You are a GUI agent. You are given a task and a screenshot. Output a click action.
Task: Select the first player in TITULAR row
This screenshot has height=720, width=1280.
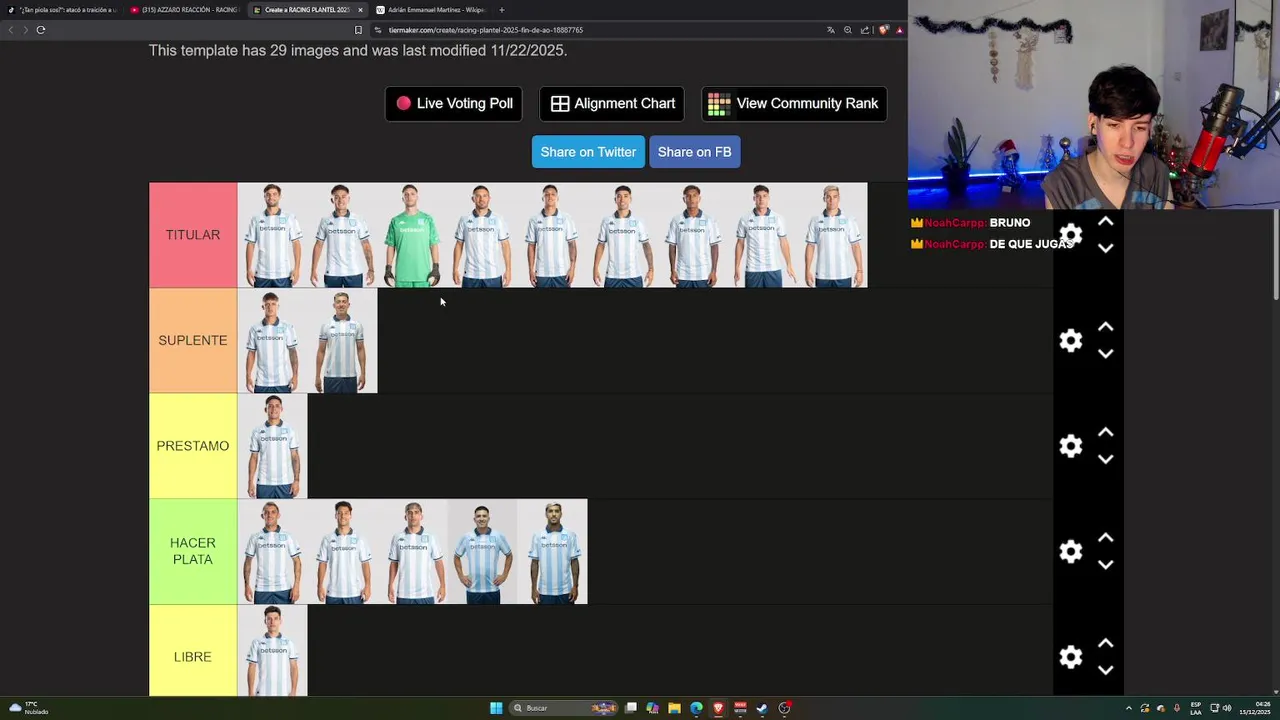tap(273, 235)
